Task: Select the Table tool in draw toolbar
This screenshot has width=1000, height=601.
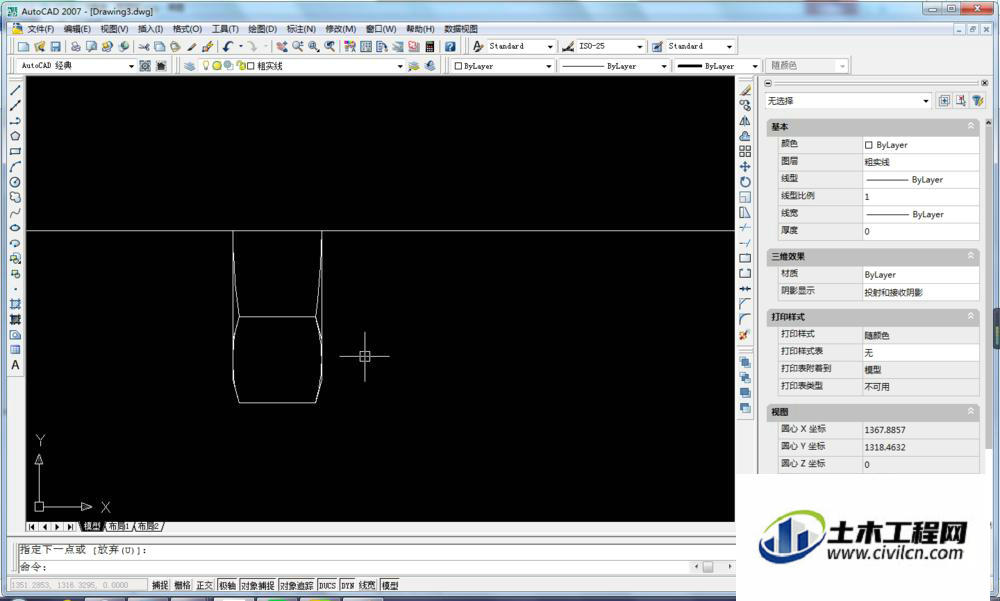Action: [x=15, y=350]
